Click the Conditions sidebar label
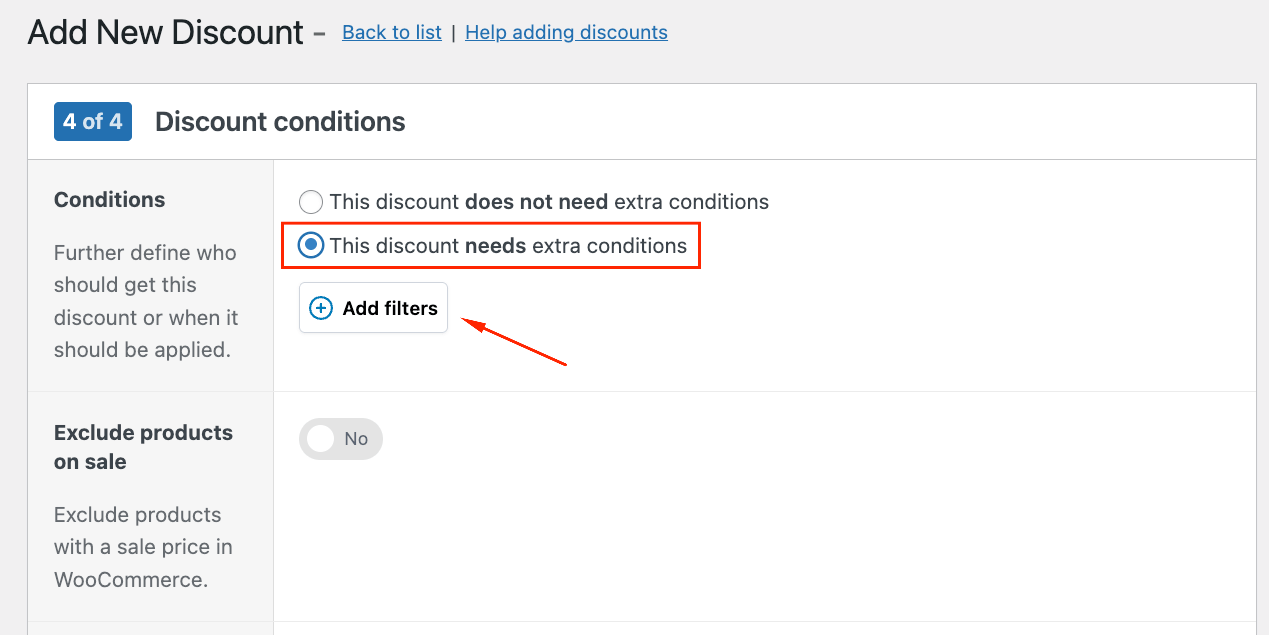The width and height of the screenshot is (1269, 635). [x=109, y=199]
